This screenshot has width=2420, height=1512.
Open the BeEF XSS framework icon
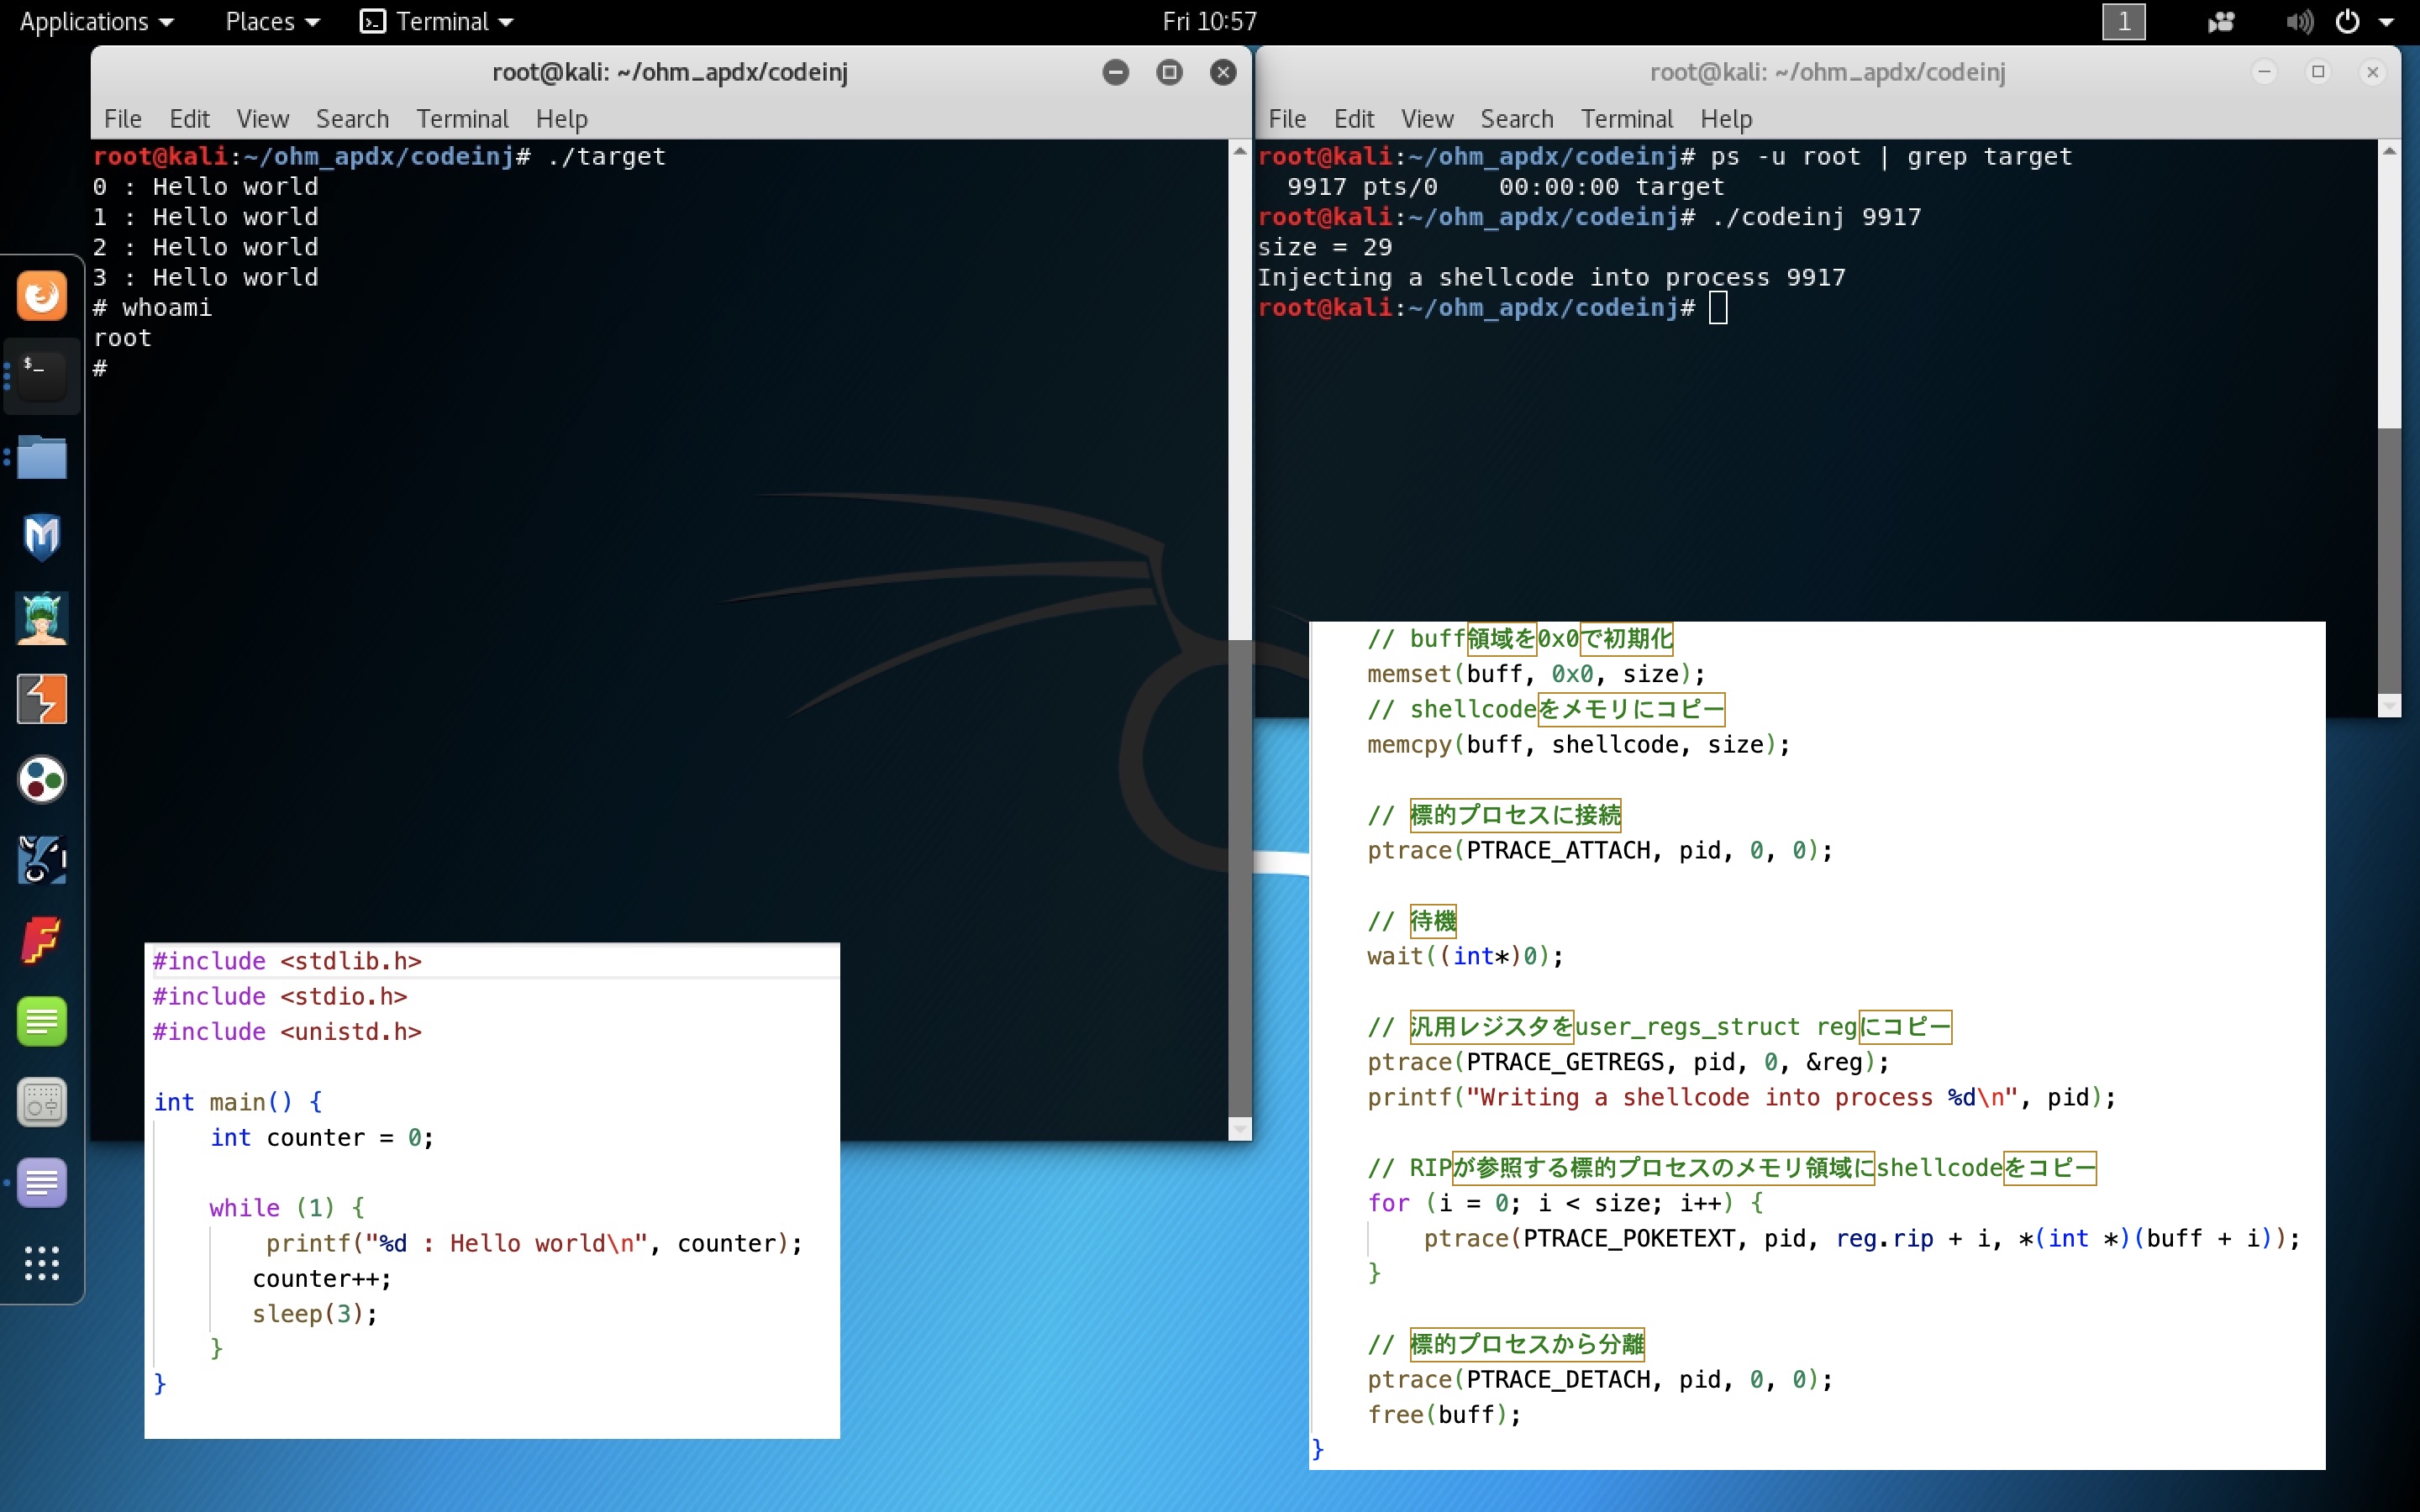pos(41,859)
